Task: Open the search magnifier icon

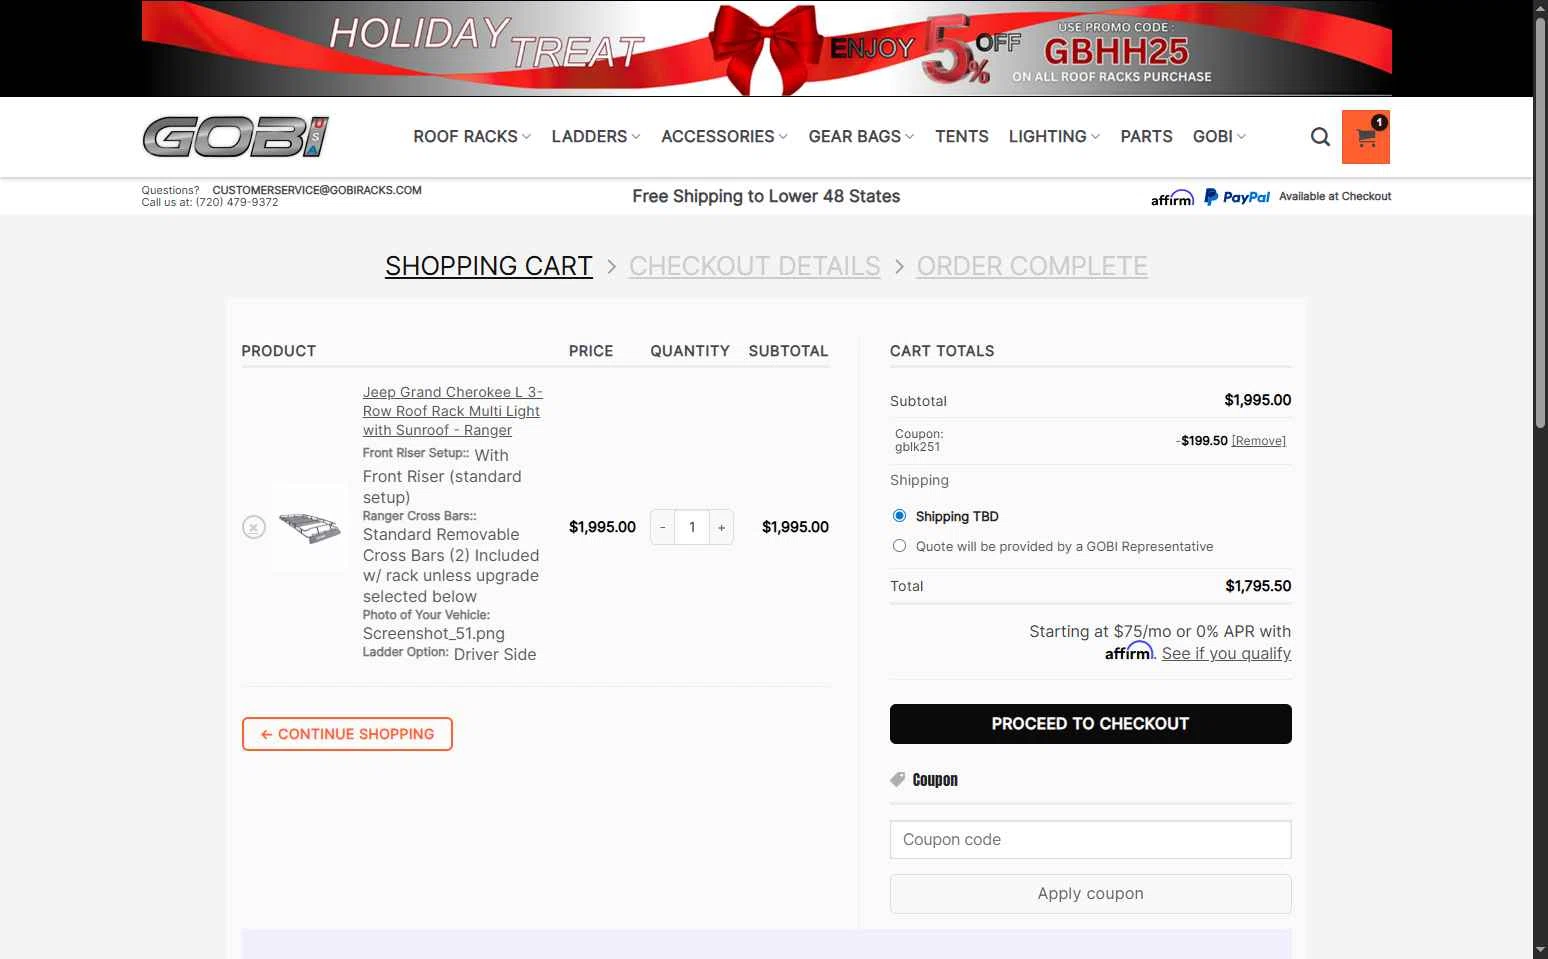Action: pyautogui.click(x=1320, y=137)
